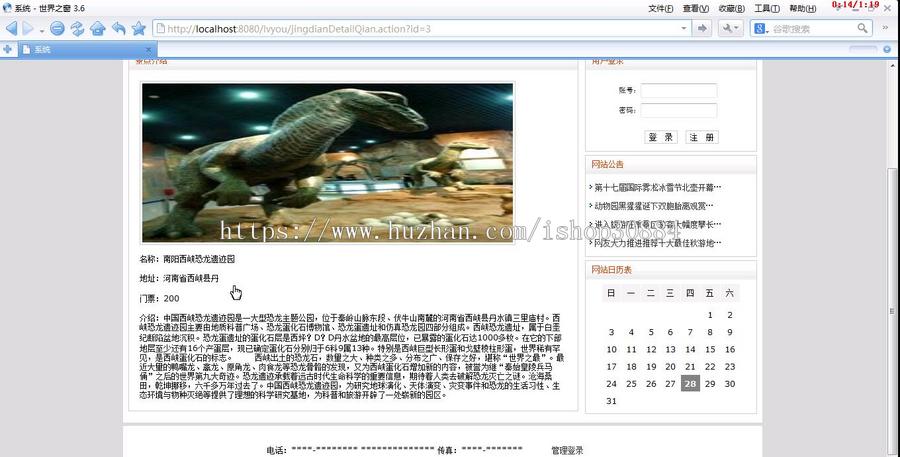The image size is (900, 457).
Task: Go to the home page icon
Action: coord(98,28)
